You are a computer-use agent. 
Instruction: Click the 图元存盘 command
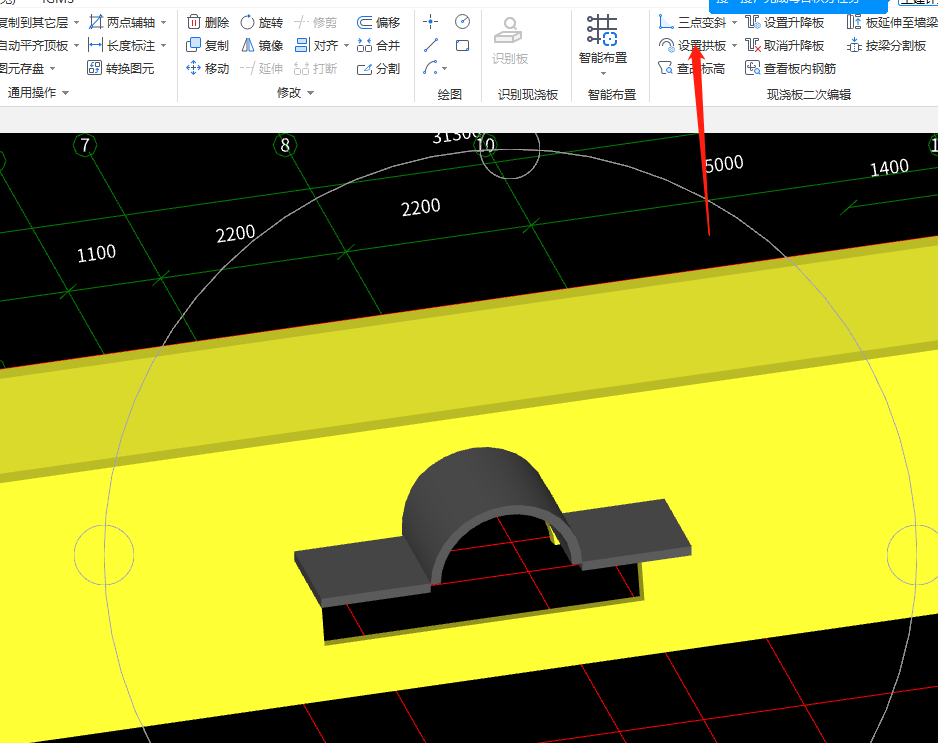23,69
